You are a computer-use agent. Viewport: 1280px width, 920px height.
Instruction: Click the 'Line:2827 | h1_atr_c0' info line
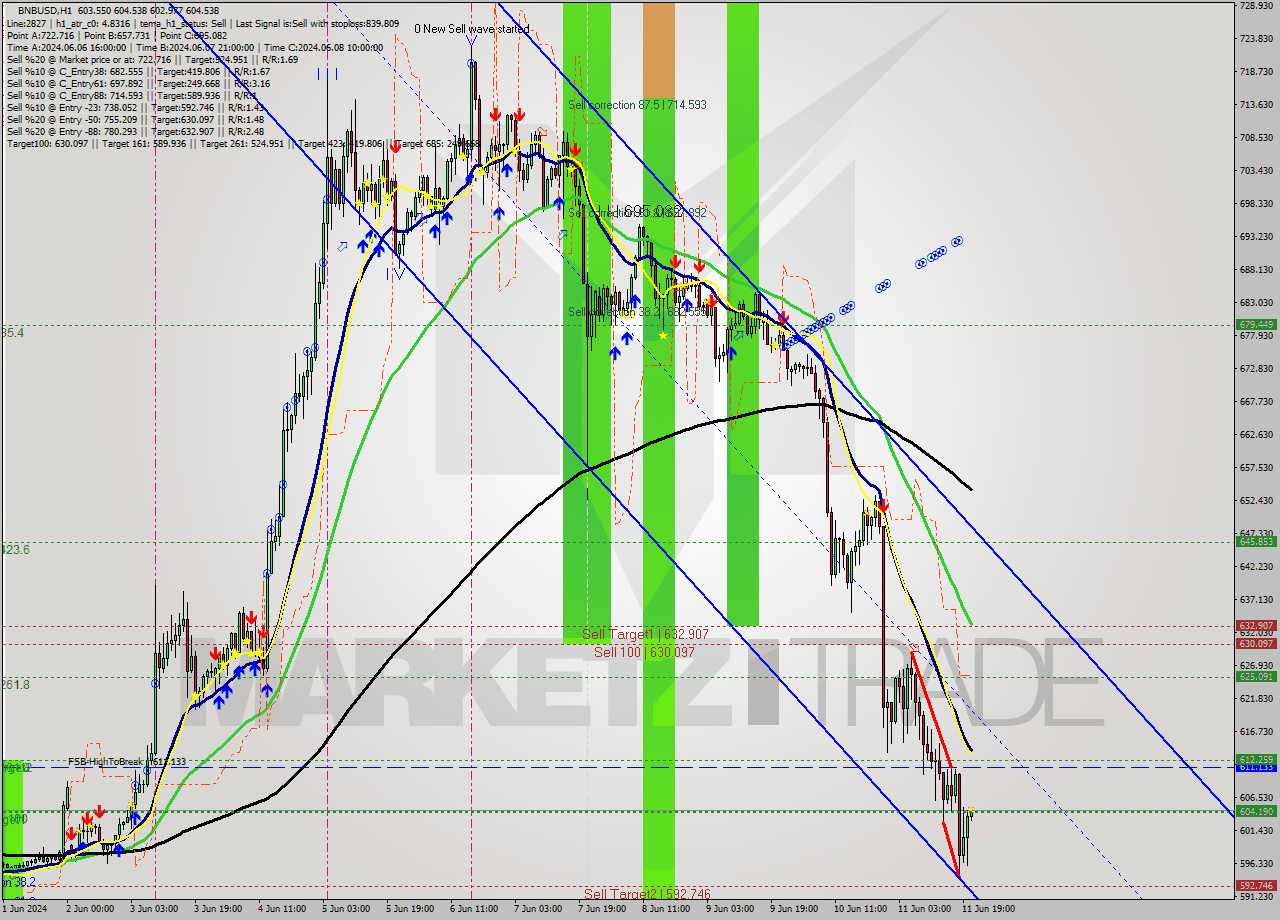pos(203,23)
